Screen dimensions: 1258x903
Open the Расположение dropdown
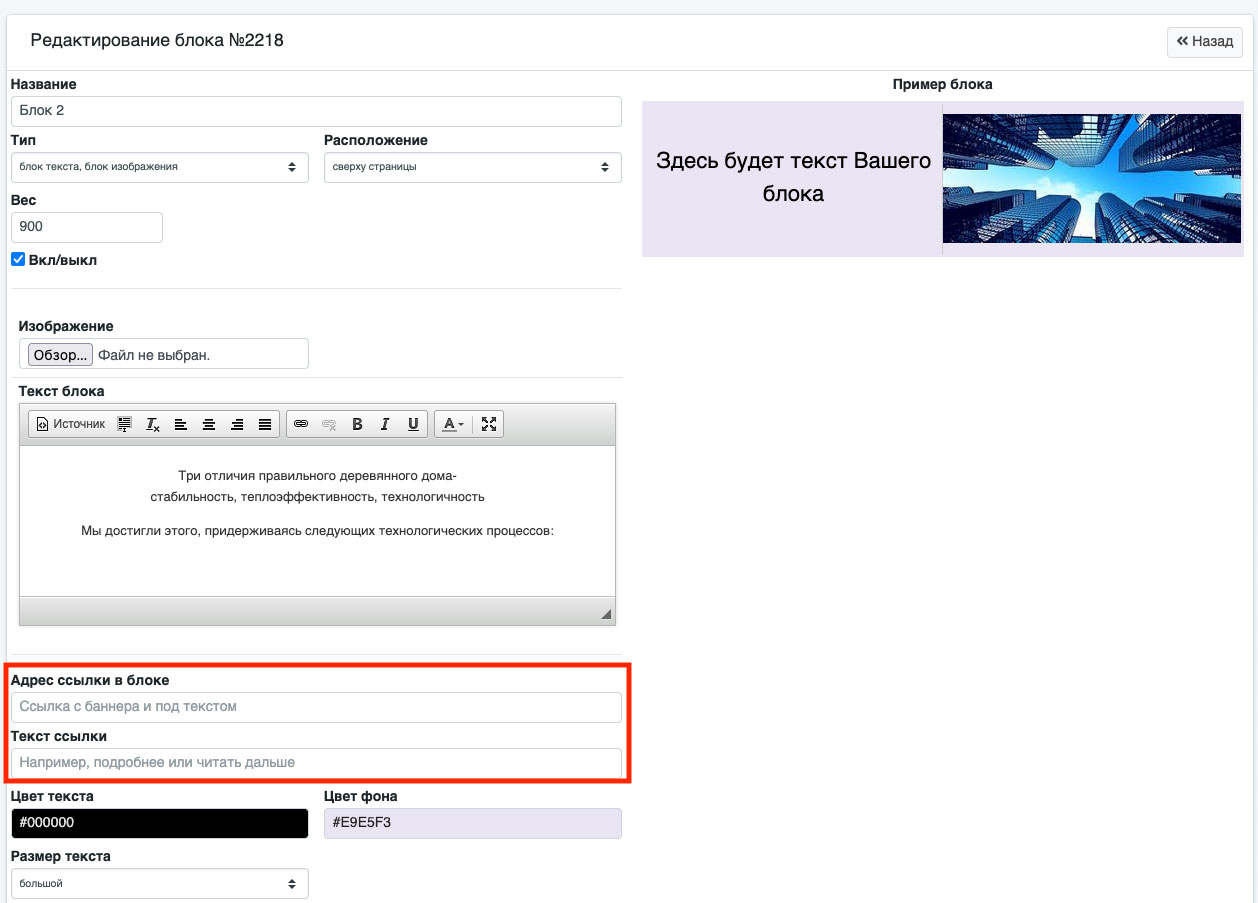coord(473,167)
